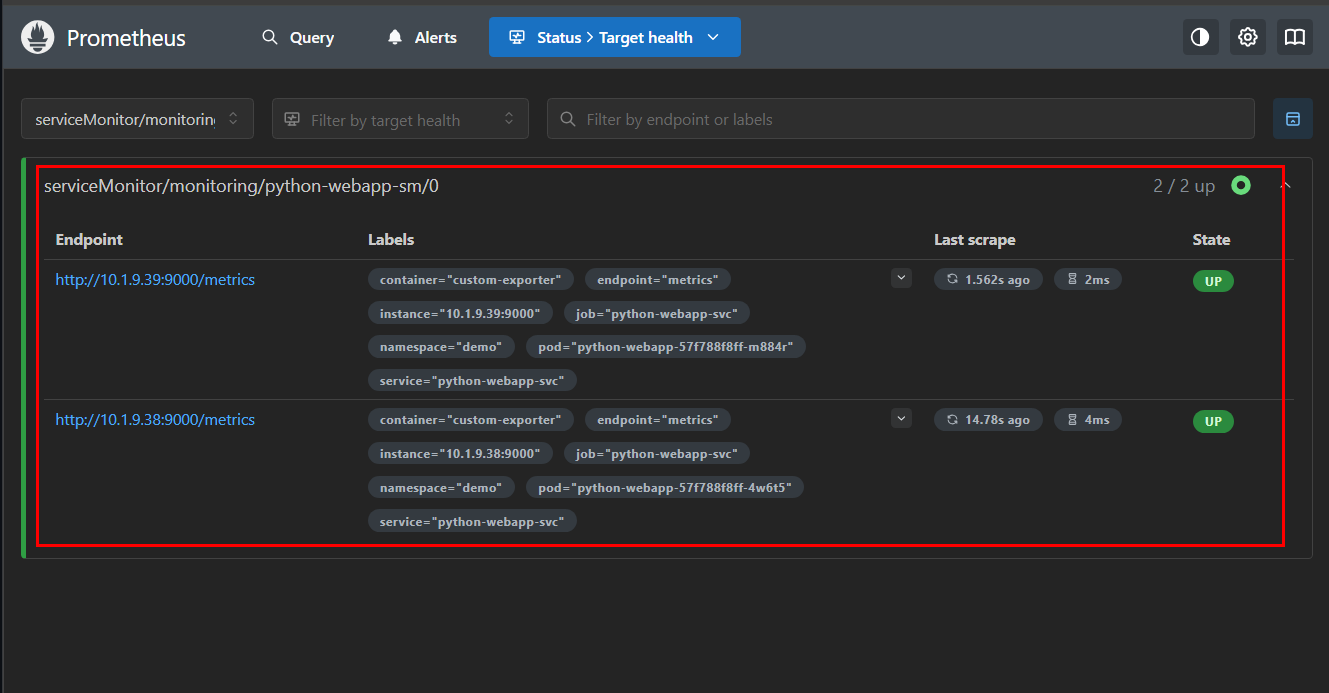Viewport: 1329px width, 693px height.
Task: Click the instance="10.1.9.38:9000" label
Action: click(x=460, y=453)
